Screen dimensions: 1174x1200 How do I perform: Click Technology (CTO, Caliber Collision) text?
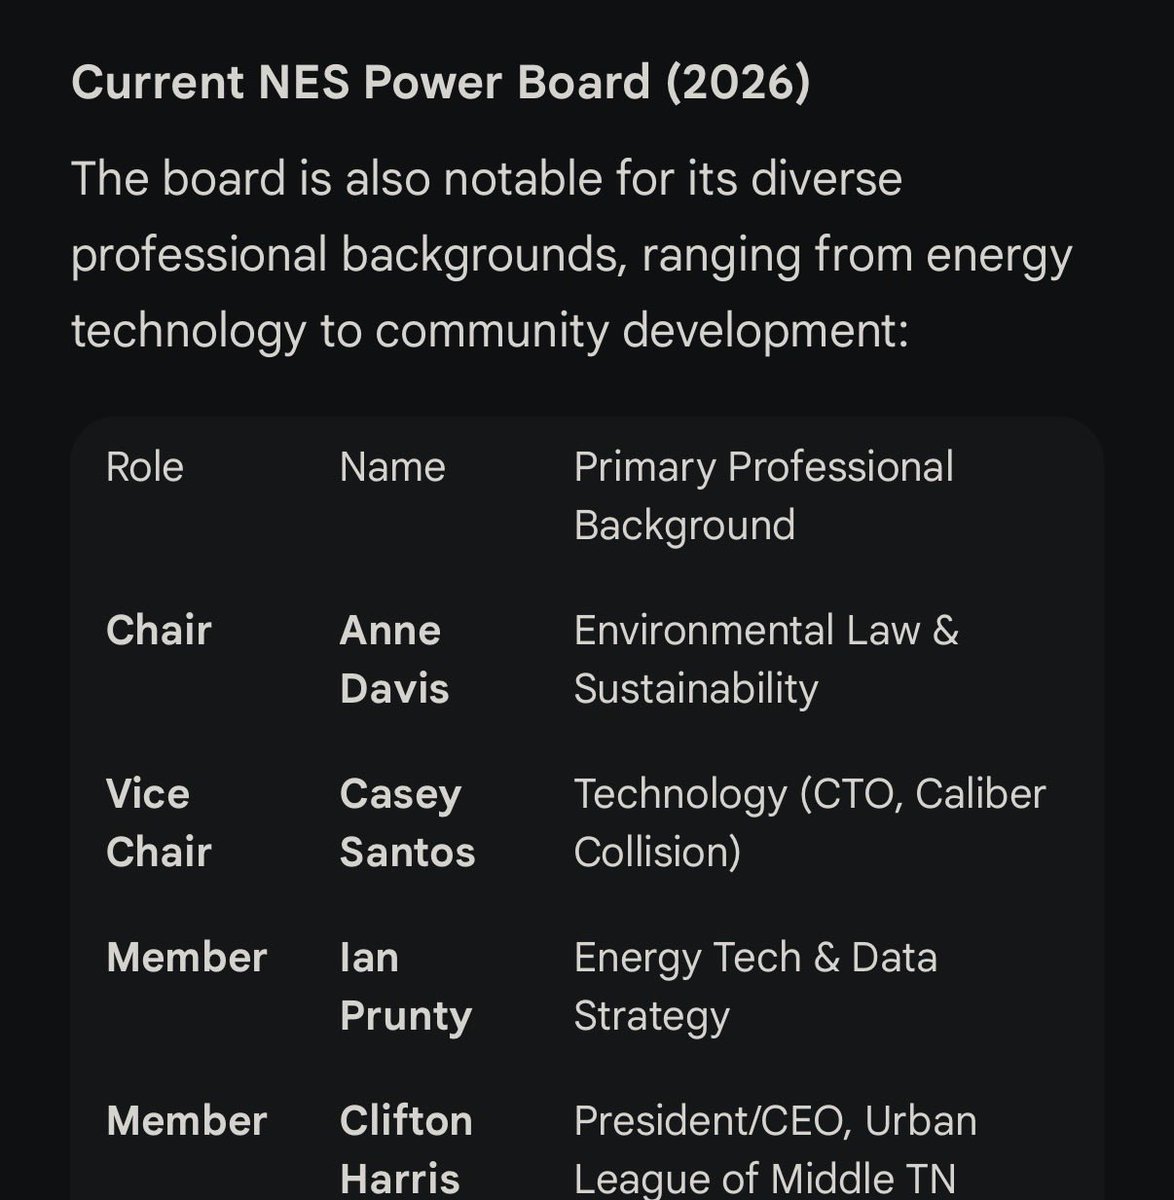point(810,822)
